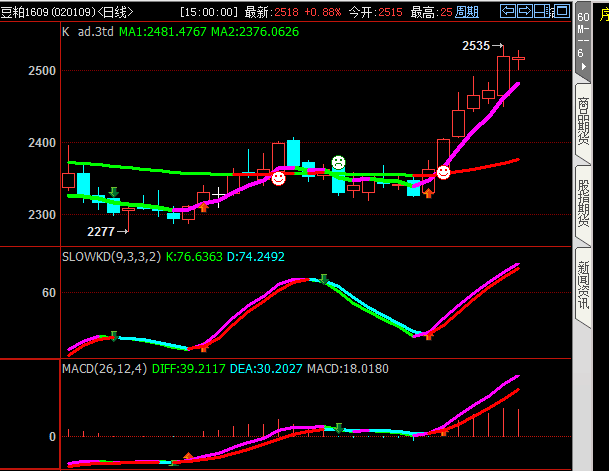
Task: Click the K:76.6363 value
Action: (194, 257)
